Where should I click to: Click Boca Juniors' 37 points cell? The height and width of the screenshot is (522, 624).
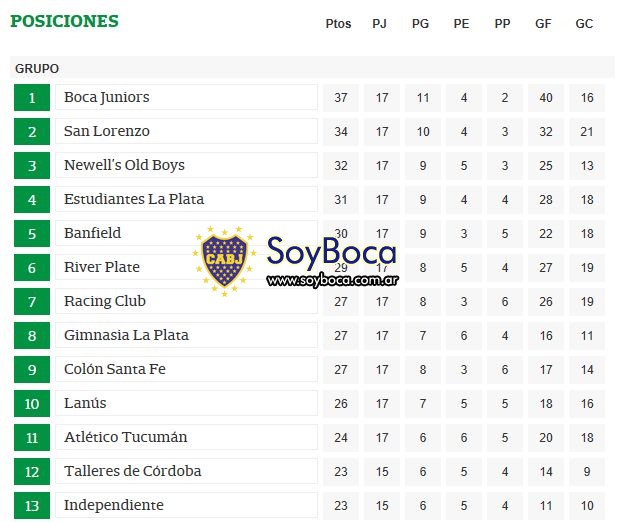click(x=341, y=97)
